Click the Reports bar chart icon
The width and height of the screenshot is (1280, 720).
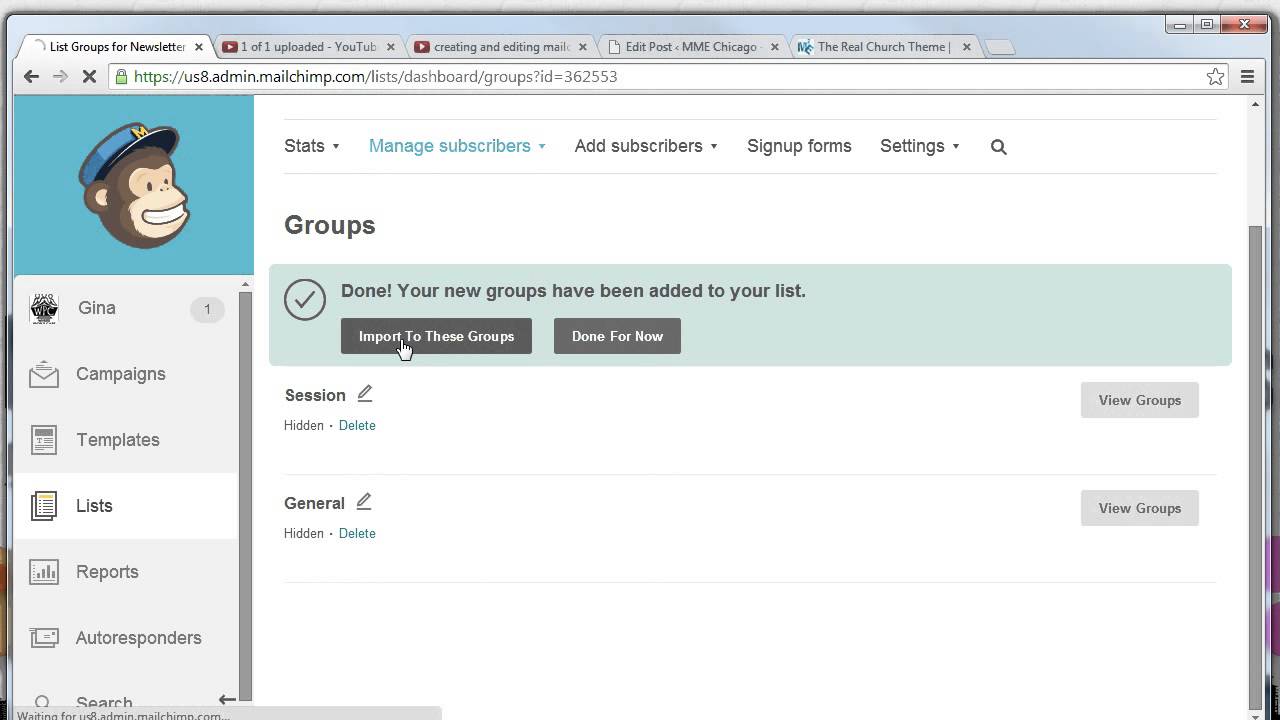point(44,572)
